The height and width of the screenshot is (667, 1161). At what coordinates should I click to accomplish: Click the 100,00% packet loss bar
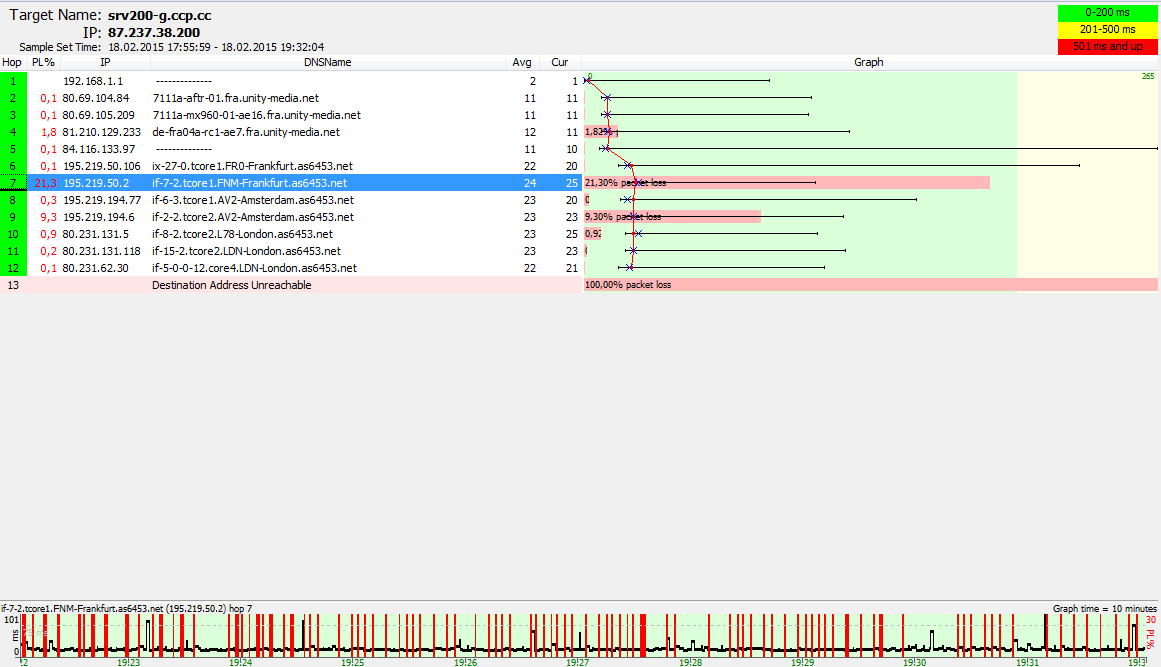[870, 285]
